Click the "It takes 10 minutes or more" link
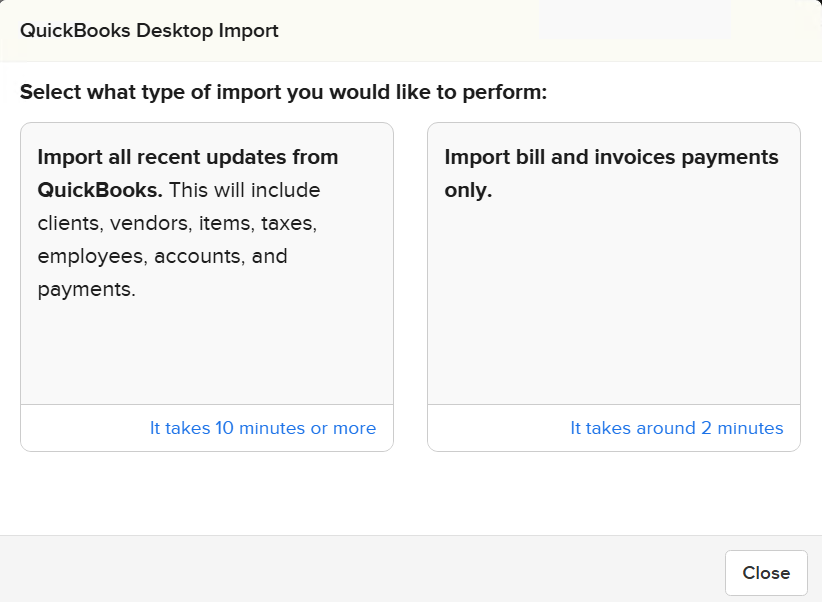This screenshot has height=602, width=822. [x=263, y=428]
